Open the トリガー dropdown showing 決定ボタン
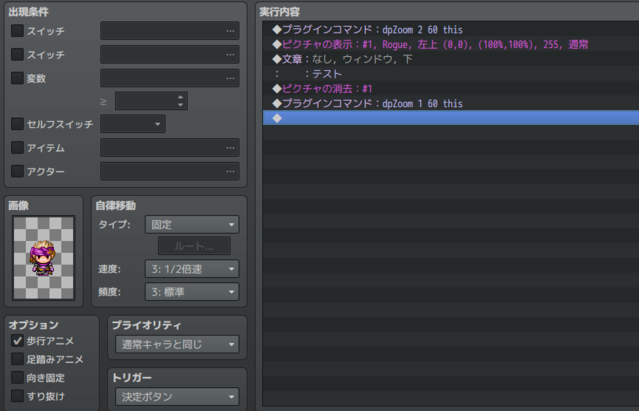Image resolution: width=639 pixels, height=411 pixels. 177,396
